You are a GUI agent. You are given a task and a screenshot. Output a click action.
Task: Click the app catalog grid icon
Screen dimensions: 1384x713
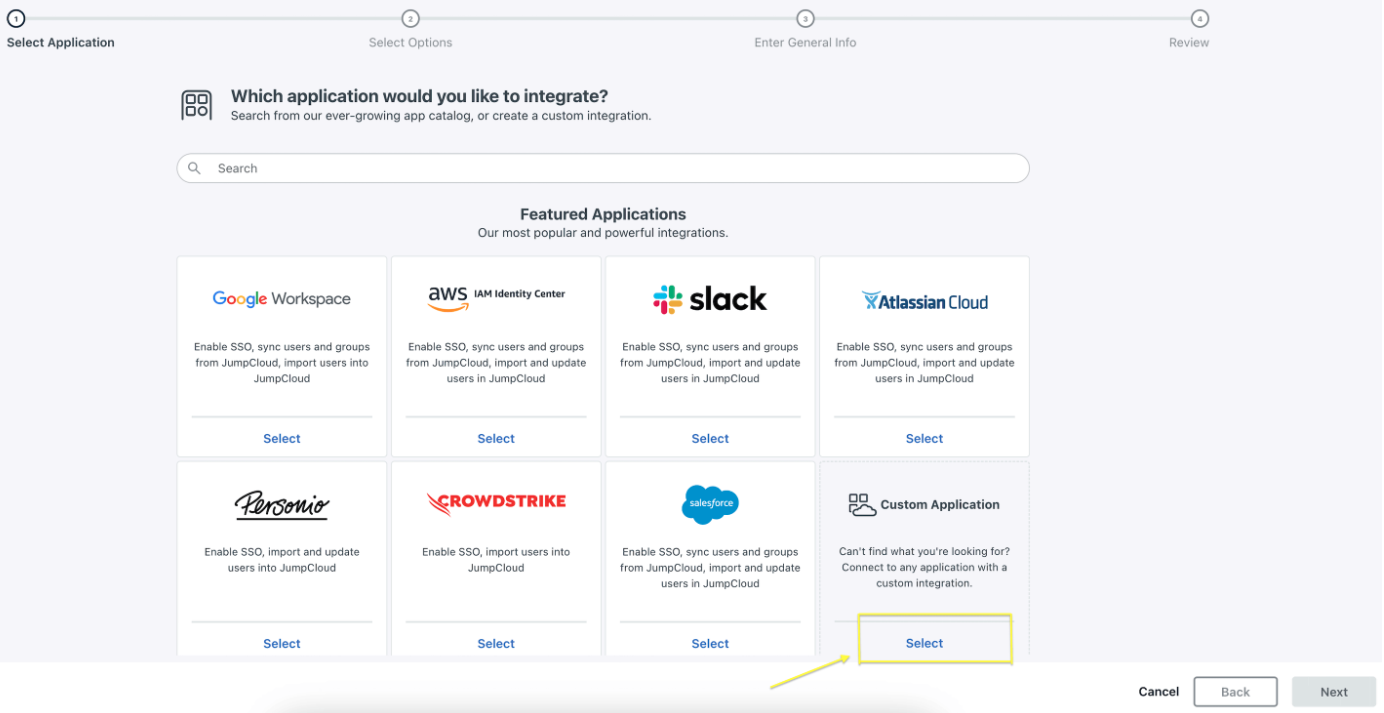click(x=197, y=105)
